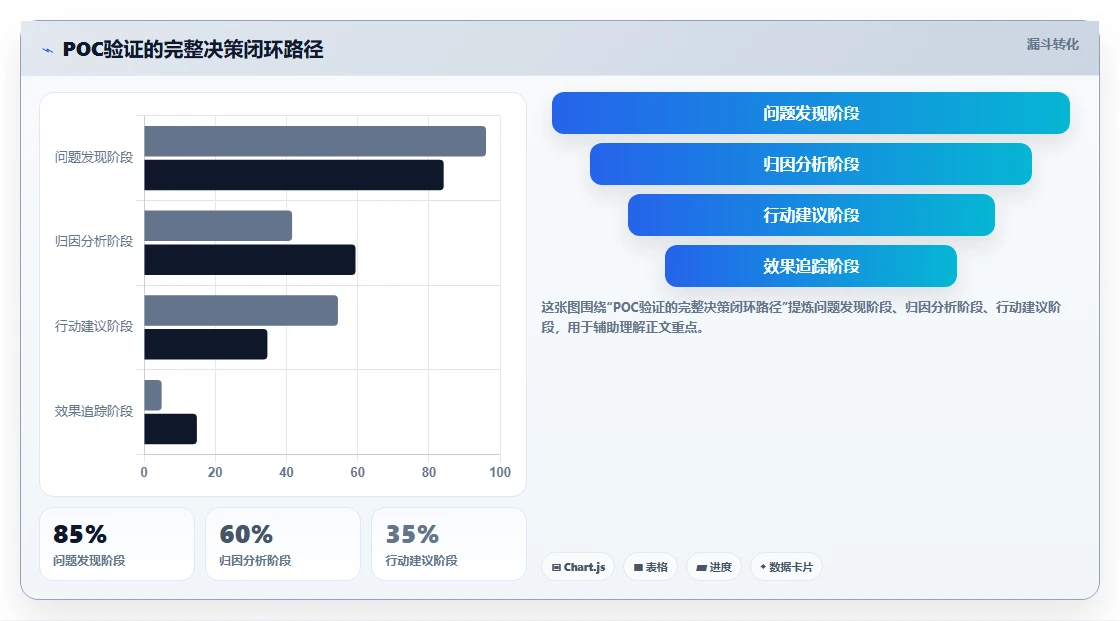This screenshot has width=1120, height=621.
Task: Click the x-axis value 100
Action: click(500, 472)
